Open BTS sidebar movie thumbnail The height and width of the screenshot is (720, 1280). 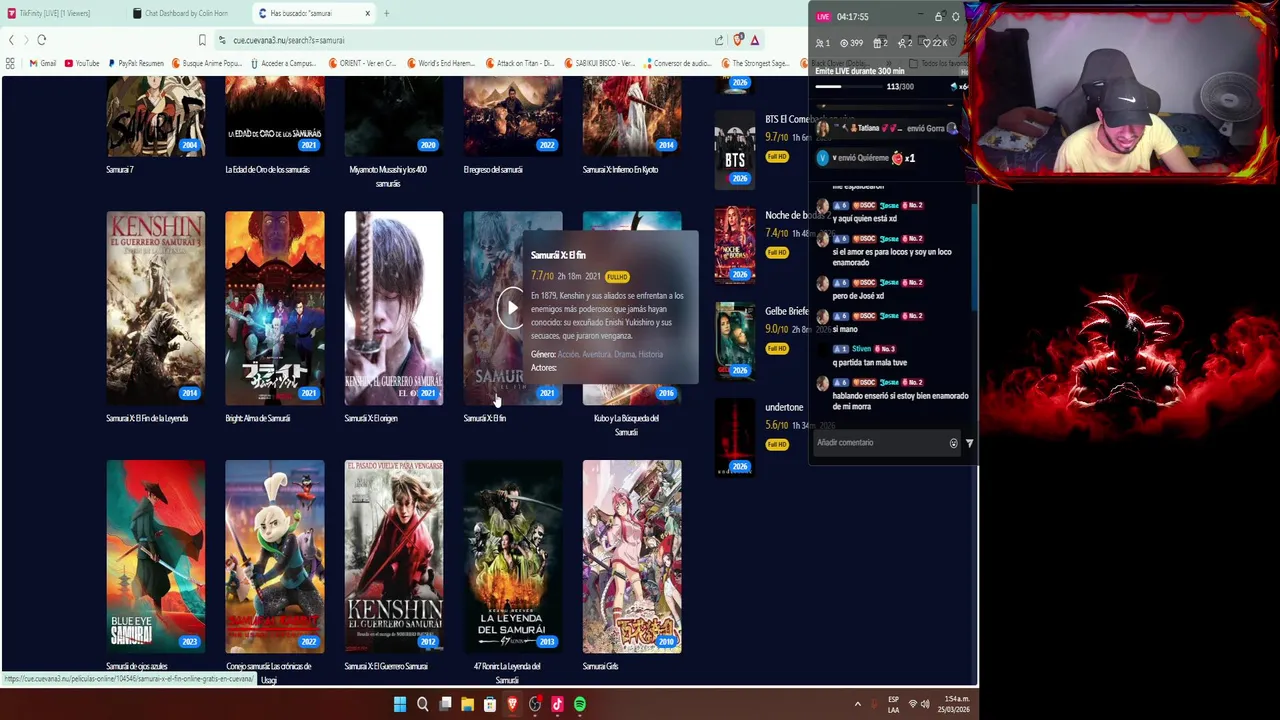pyautogui.click(x=735, y=150)
